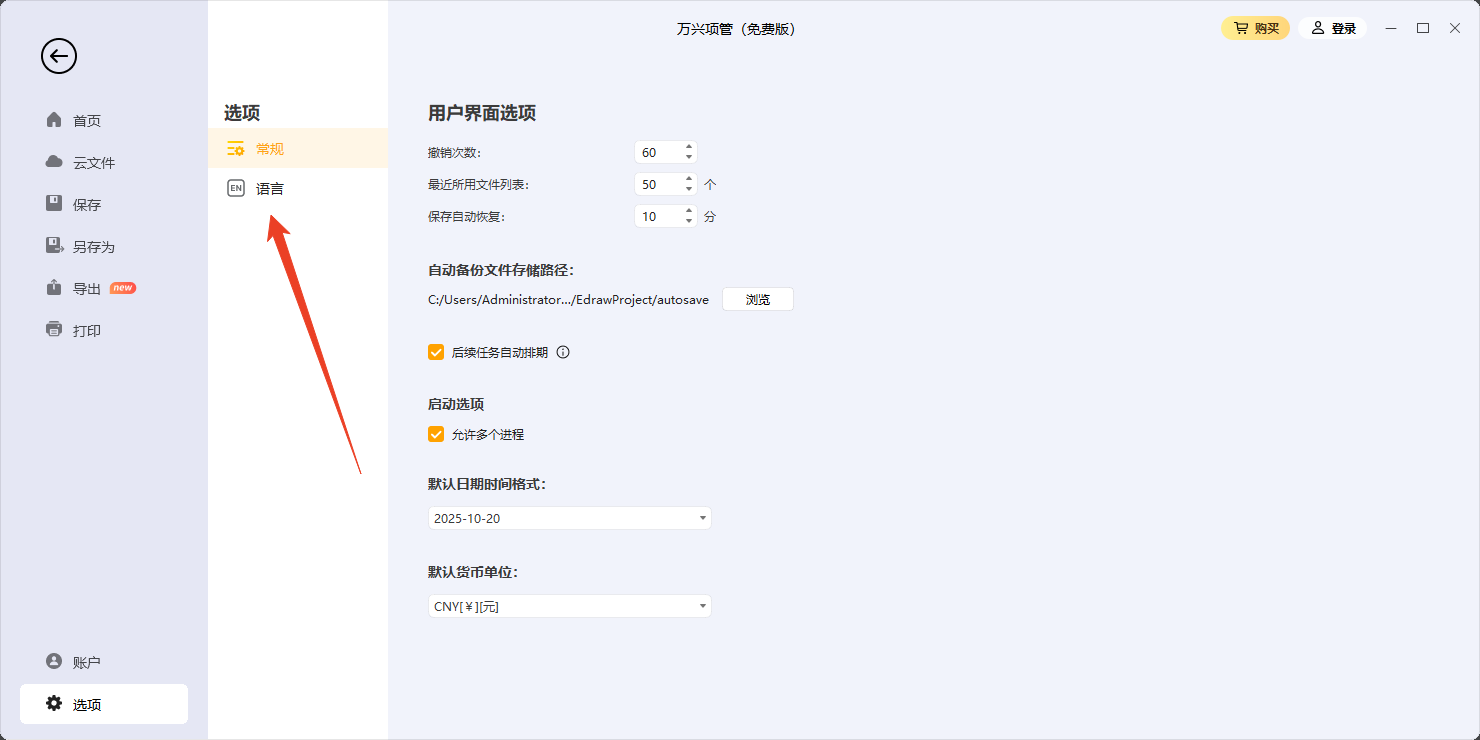Click the back arrow circle icon
Image resolution: width=1480 pixels, height=740 pixels.
tap(59, 56)
